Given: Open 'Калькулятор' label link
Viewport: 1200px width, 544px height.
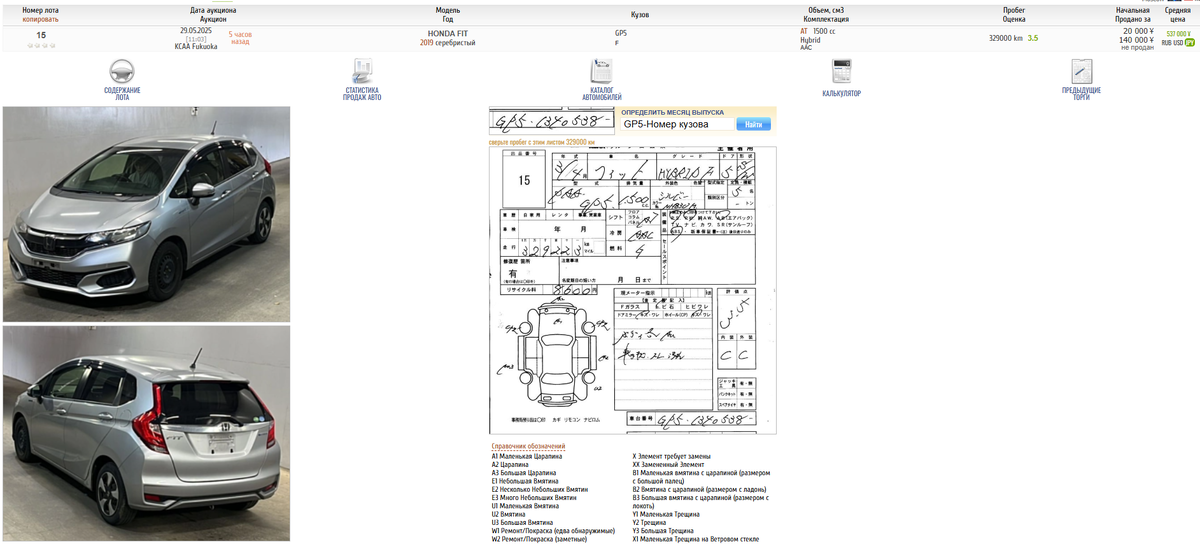Looking at the screenshot, I should click(841, 94).
